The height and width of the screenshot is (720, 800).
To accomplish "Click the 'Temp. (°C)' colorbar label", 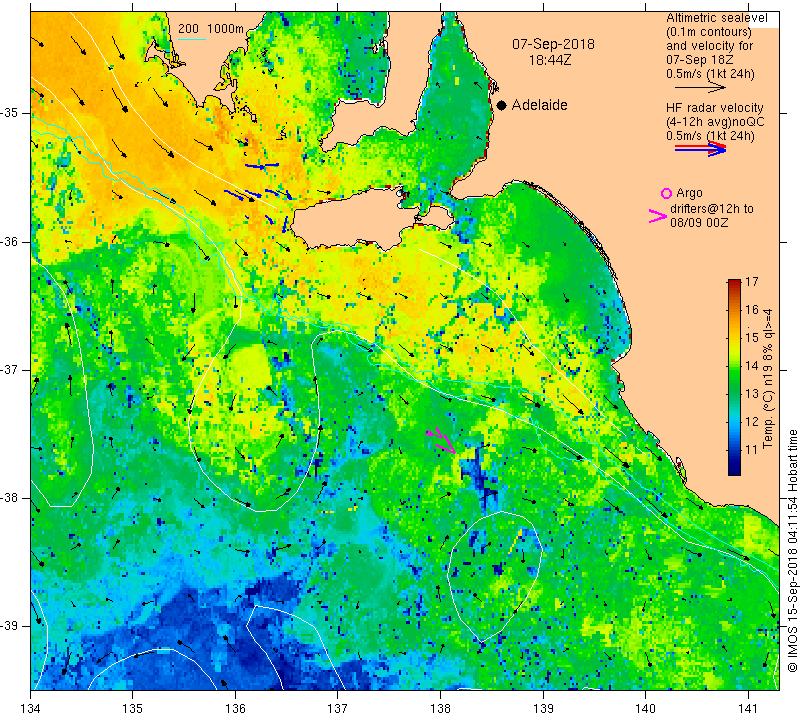I will pyautogui.click(x=768, y=420).
